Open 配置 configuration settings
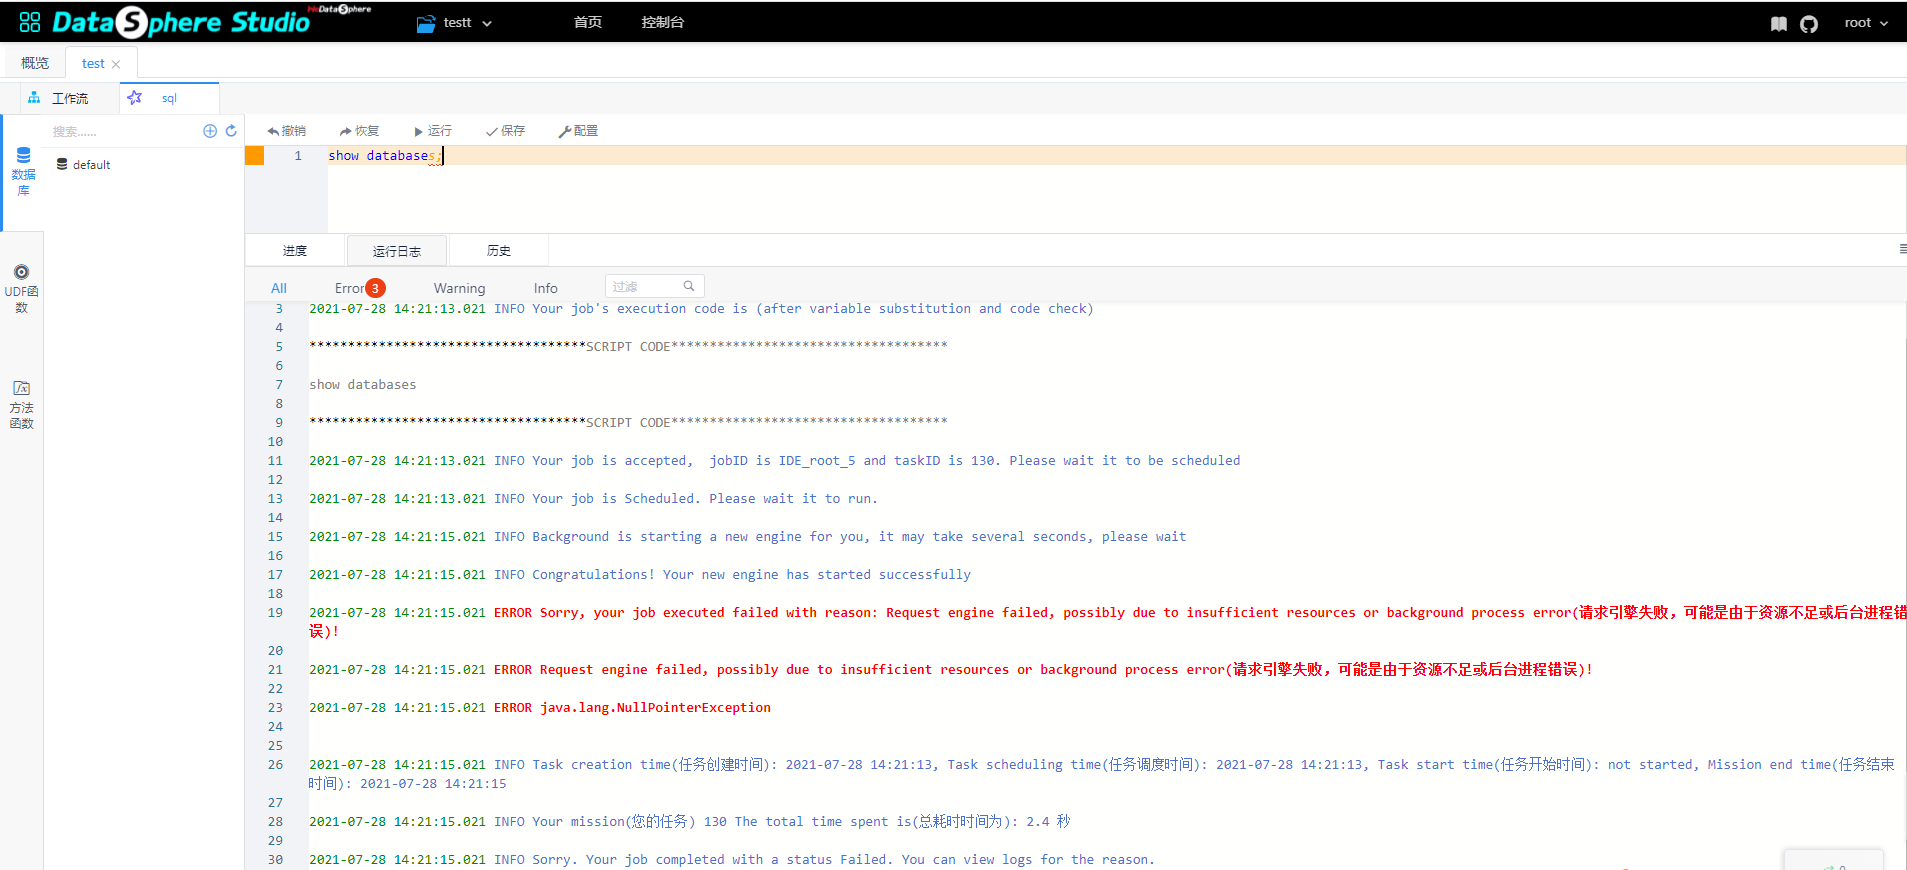 click(579, 131)
